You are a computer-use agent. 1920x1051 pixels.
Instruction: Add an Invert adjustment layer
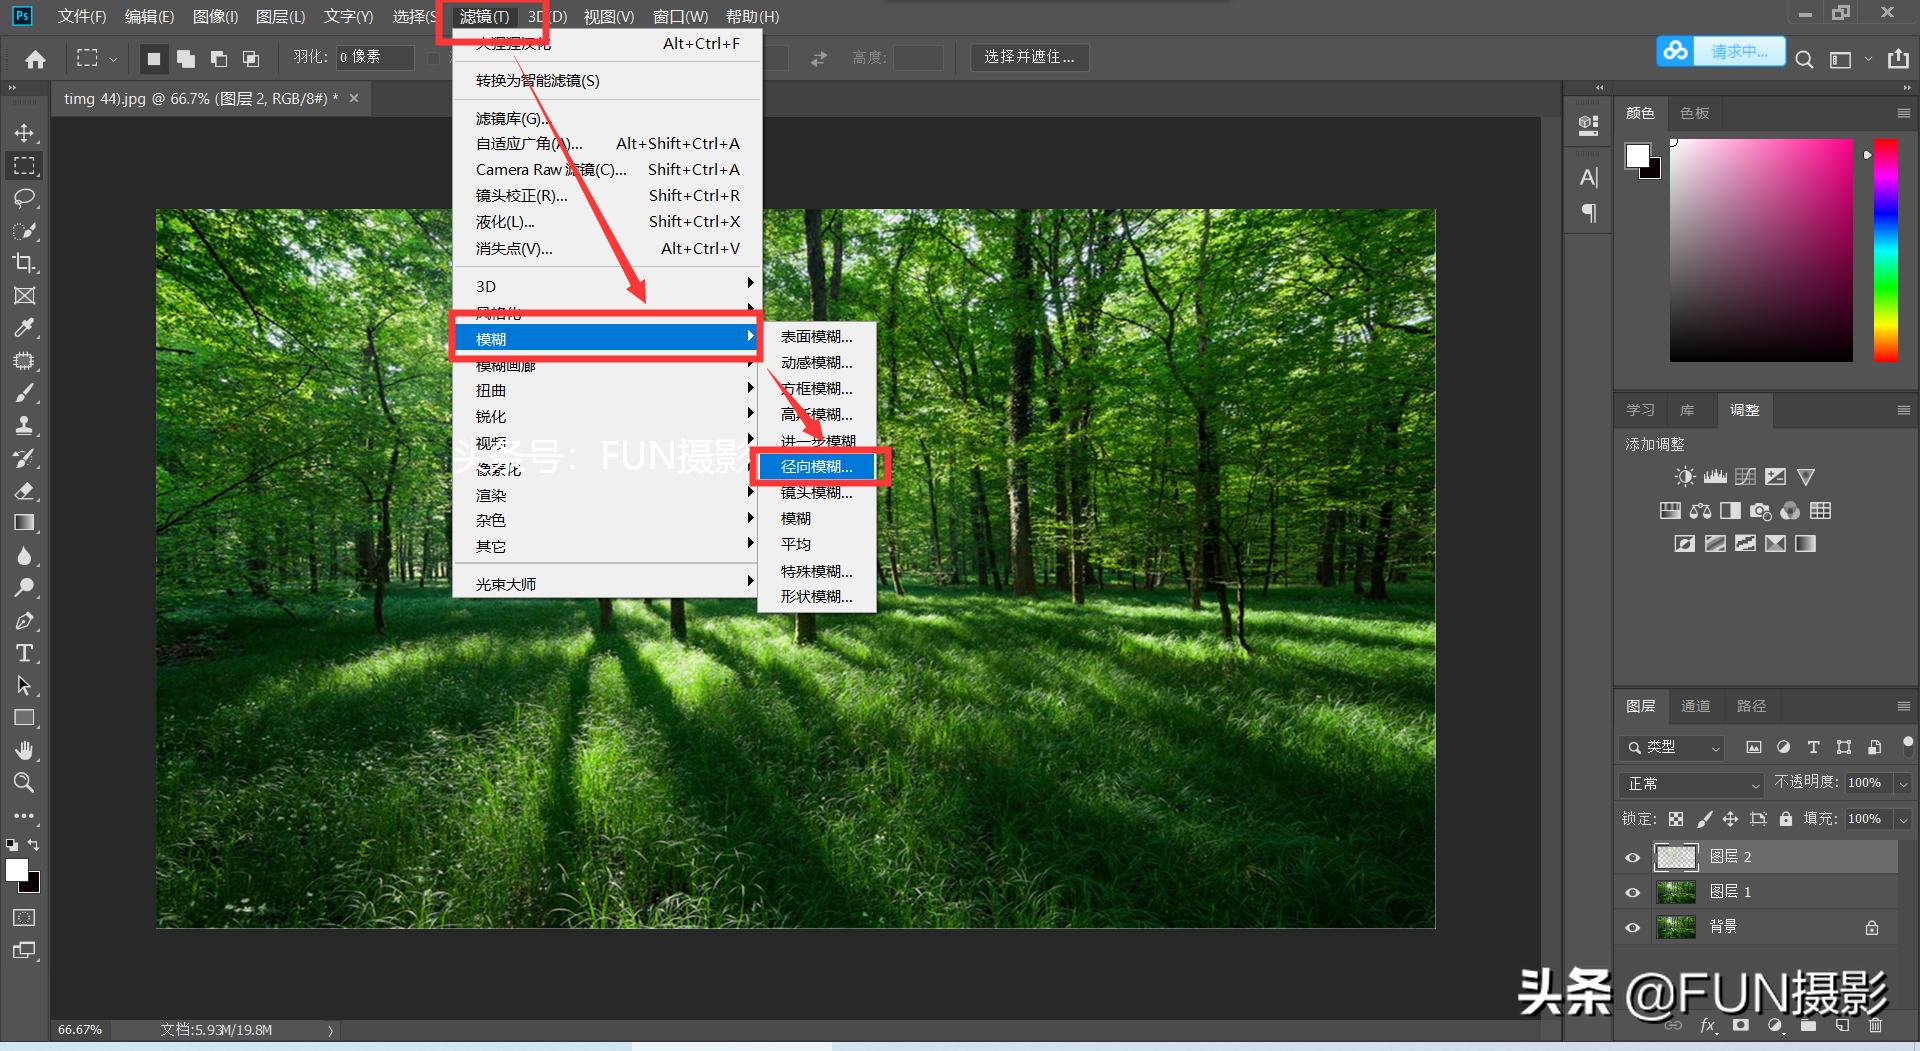click(1685, 544)
